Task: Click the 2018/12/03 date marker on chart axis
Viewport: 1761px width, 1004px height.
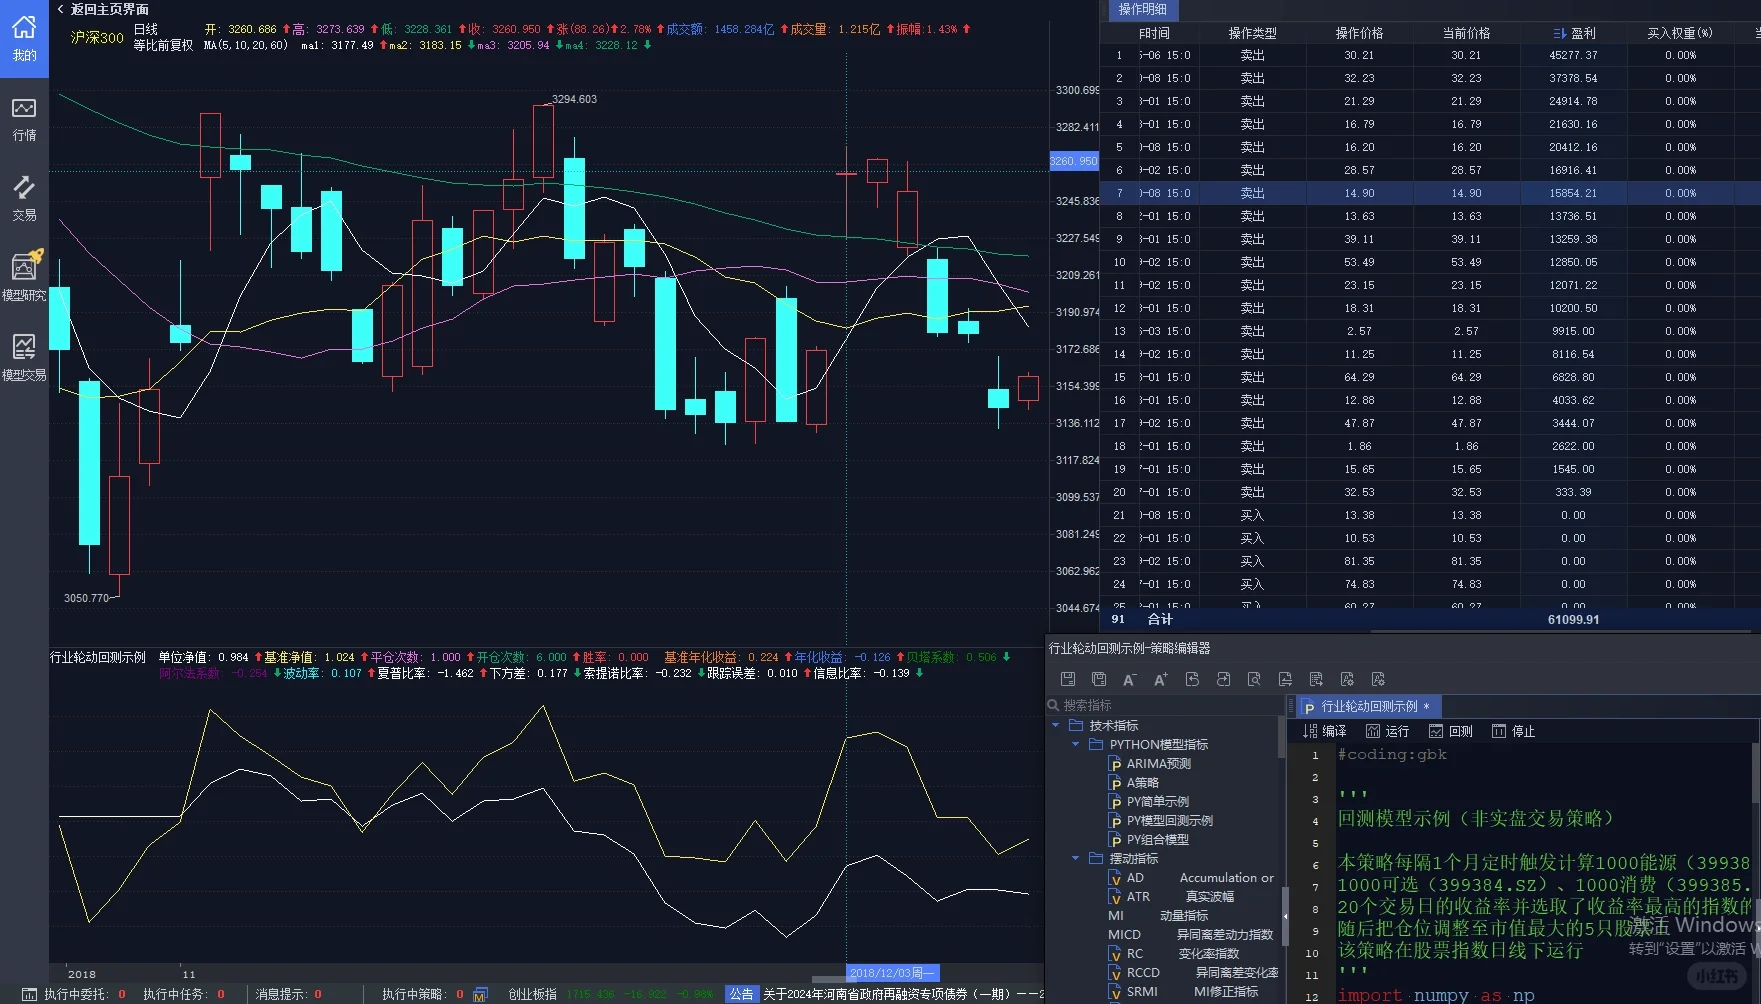Action: click(892, 973)
